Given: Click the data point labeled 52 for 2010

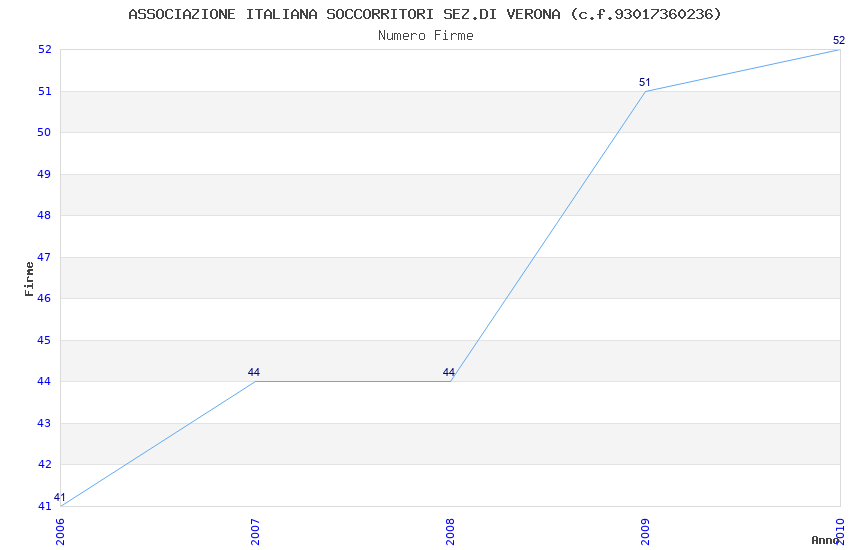Looking at the screenshot, I should coord(839,40).
